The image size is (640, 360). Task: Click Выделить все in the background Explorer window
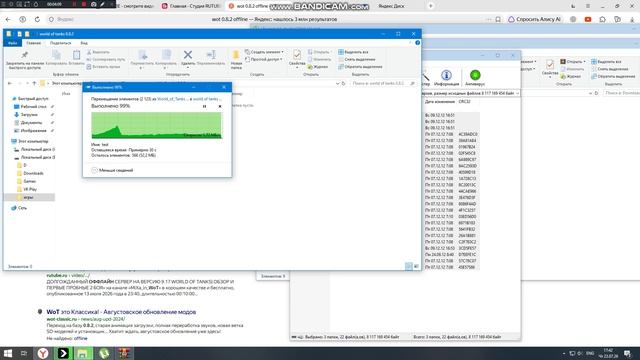coord(606,62)
